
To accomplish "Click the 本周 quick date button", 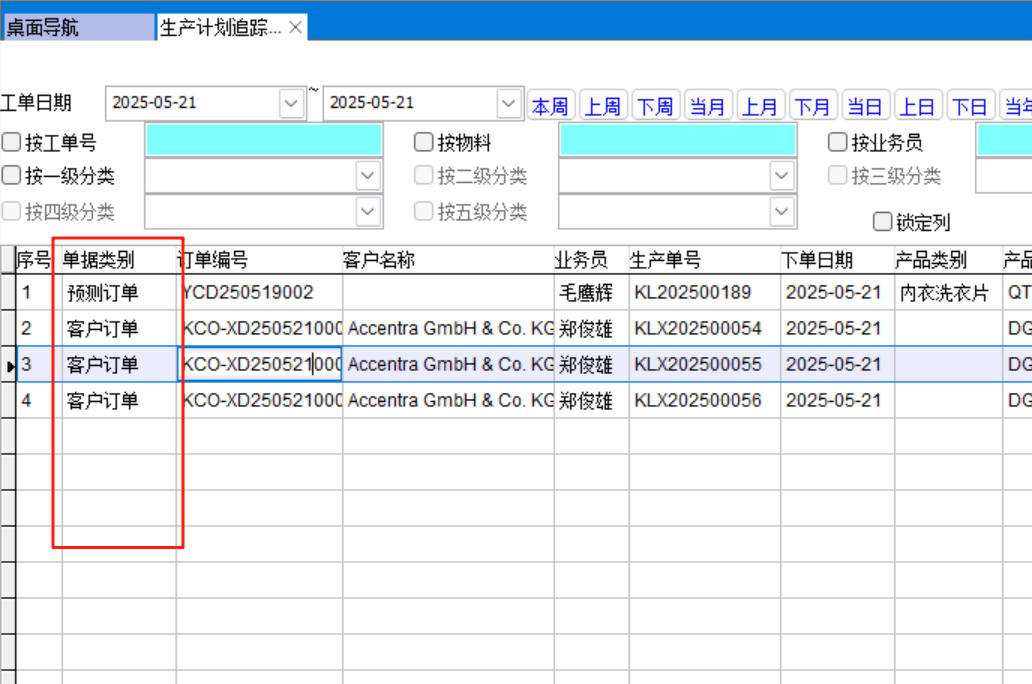I will pos(549,106).
